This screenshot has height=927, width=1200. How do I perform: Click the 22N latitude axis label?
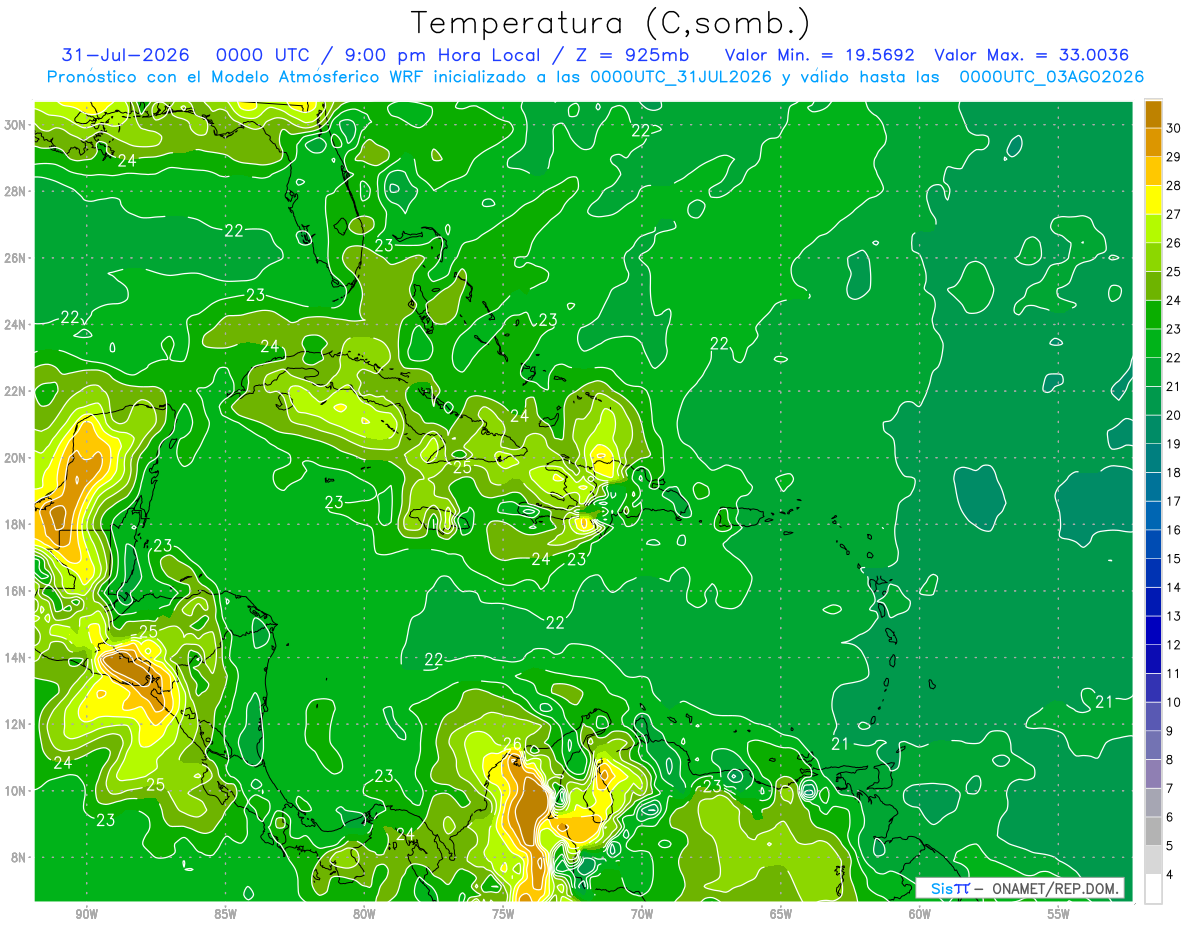17,391
